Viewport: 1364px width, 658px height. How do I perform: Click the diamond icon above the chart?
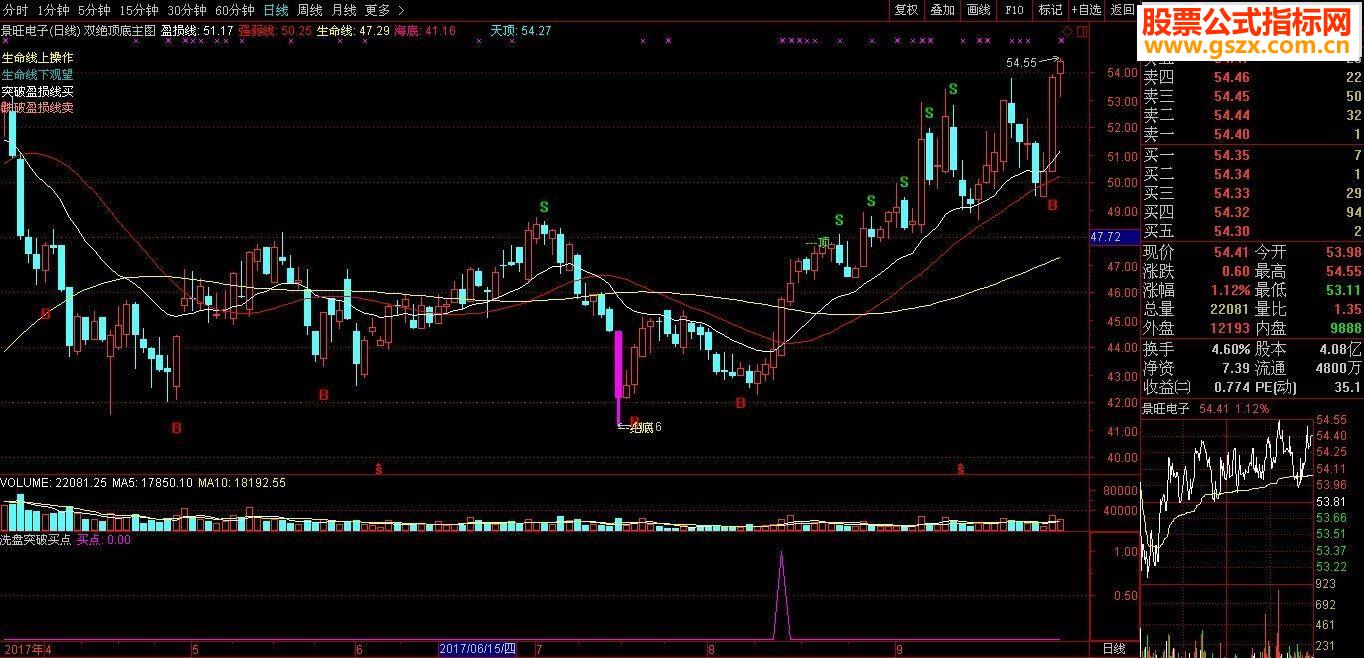click(1067, 32)
